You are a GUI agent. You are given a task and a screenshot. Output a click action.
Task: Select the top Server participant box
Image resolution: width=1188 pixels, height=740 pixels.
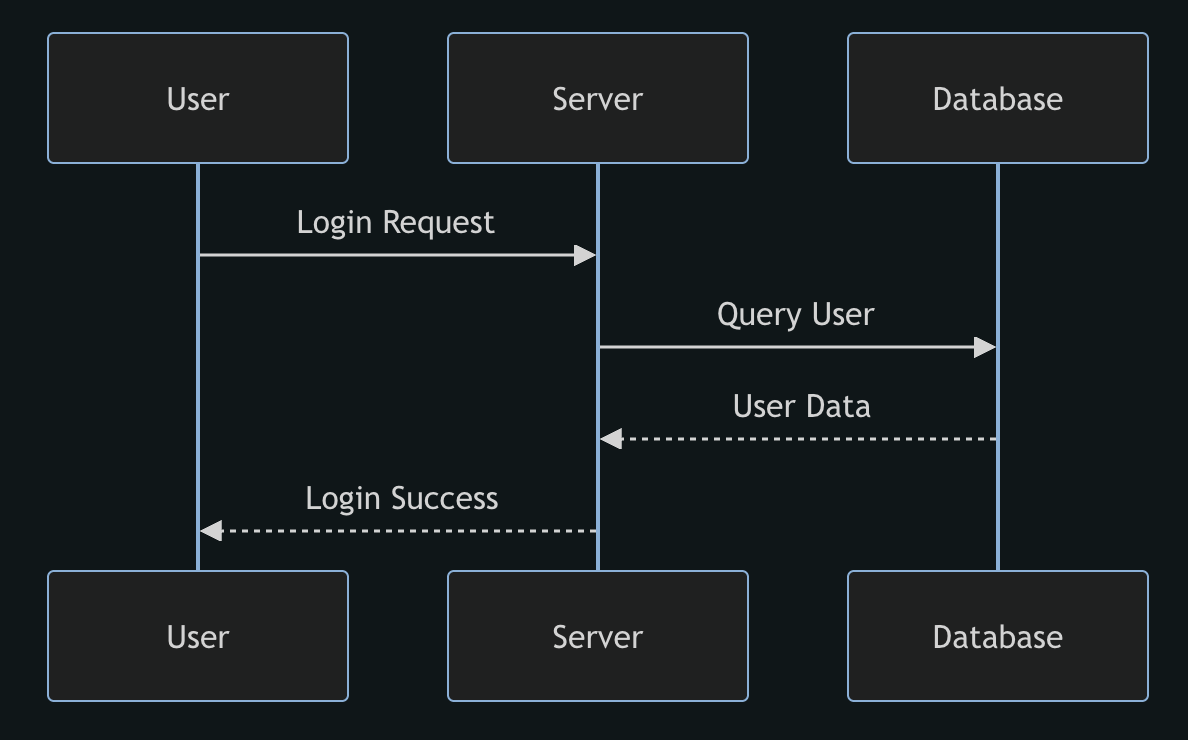coord(598,98)
